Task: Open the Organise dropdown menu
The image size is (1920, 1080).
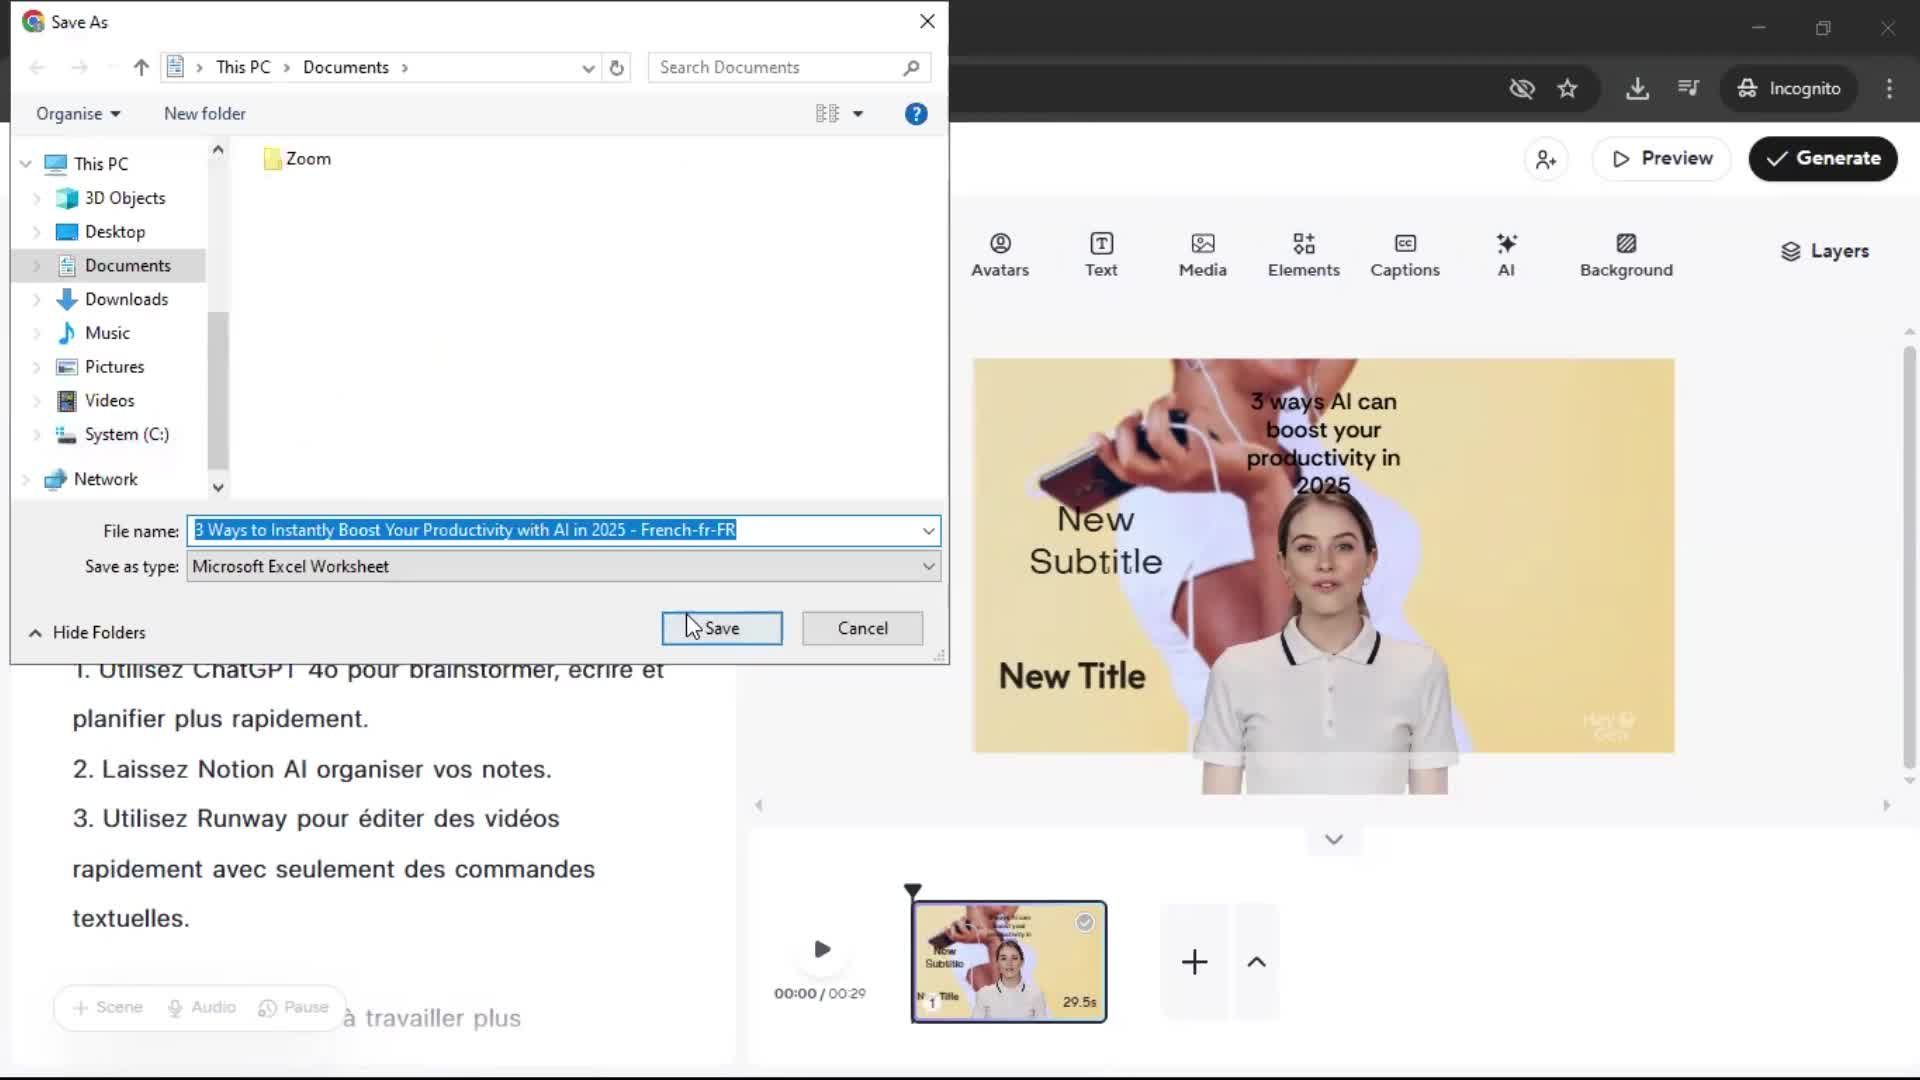Action: click(x=78, y=114)
